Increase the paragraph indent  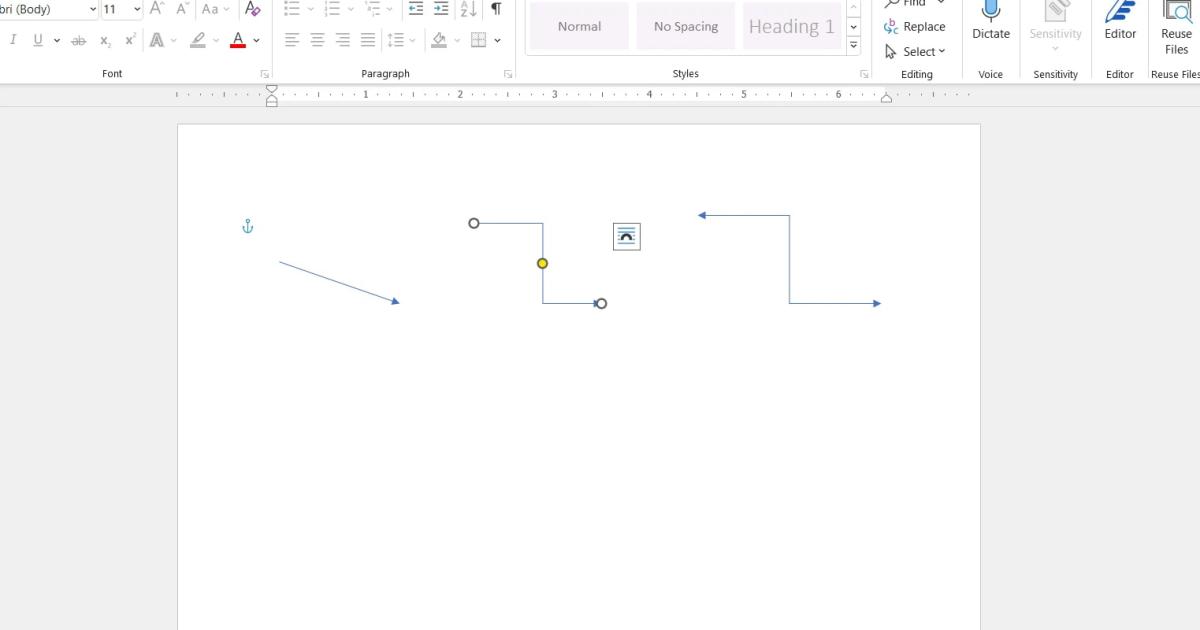click(x=441, y=9)
